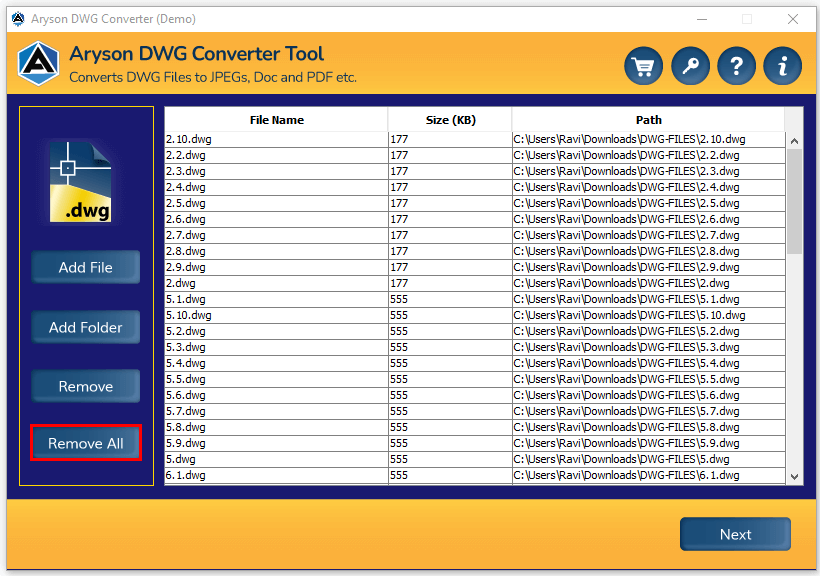Select file name 2.7.dwg
The width and height of the screenshot is (820, 576).
276,235
